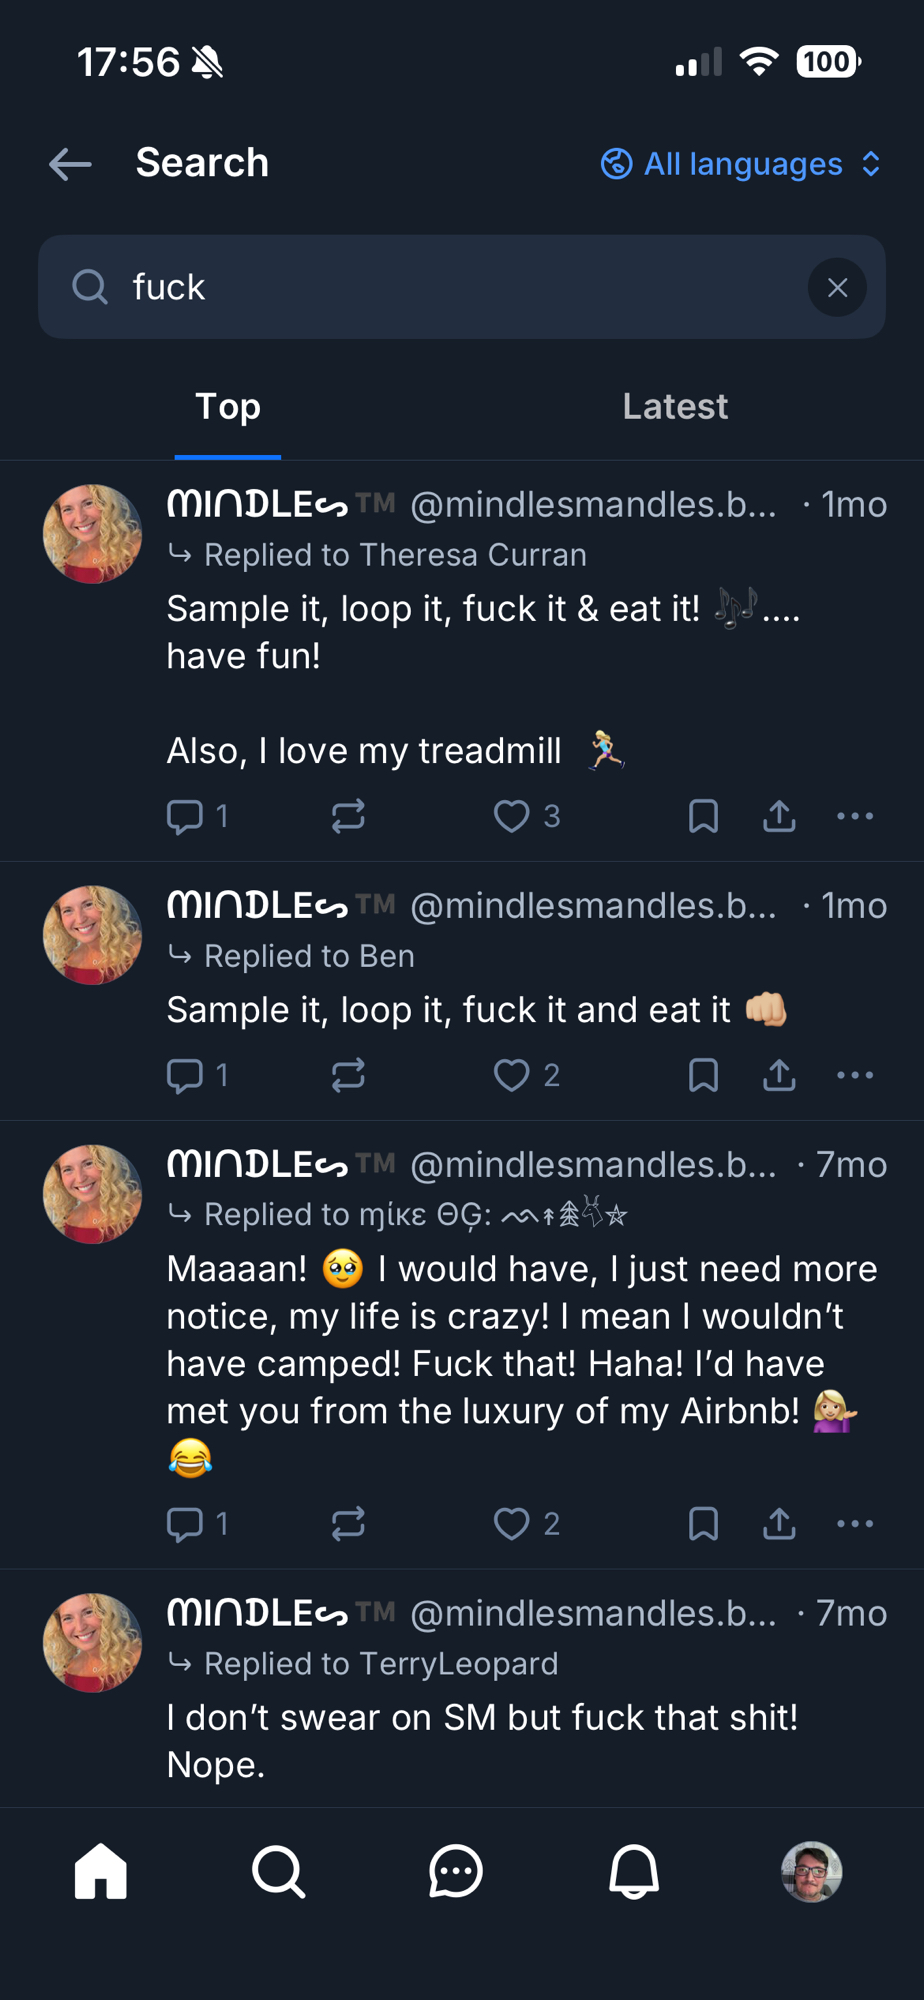
Task: Open chat messages in bottom navigation
Action: click(x=456, y=1871)
